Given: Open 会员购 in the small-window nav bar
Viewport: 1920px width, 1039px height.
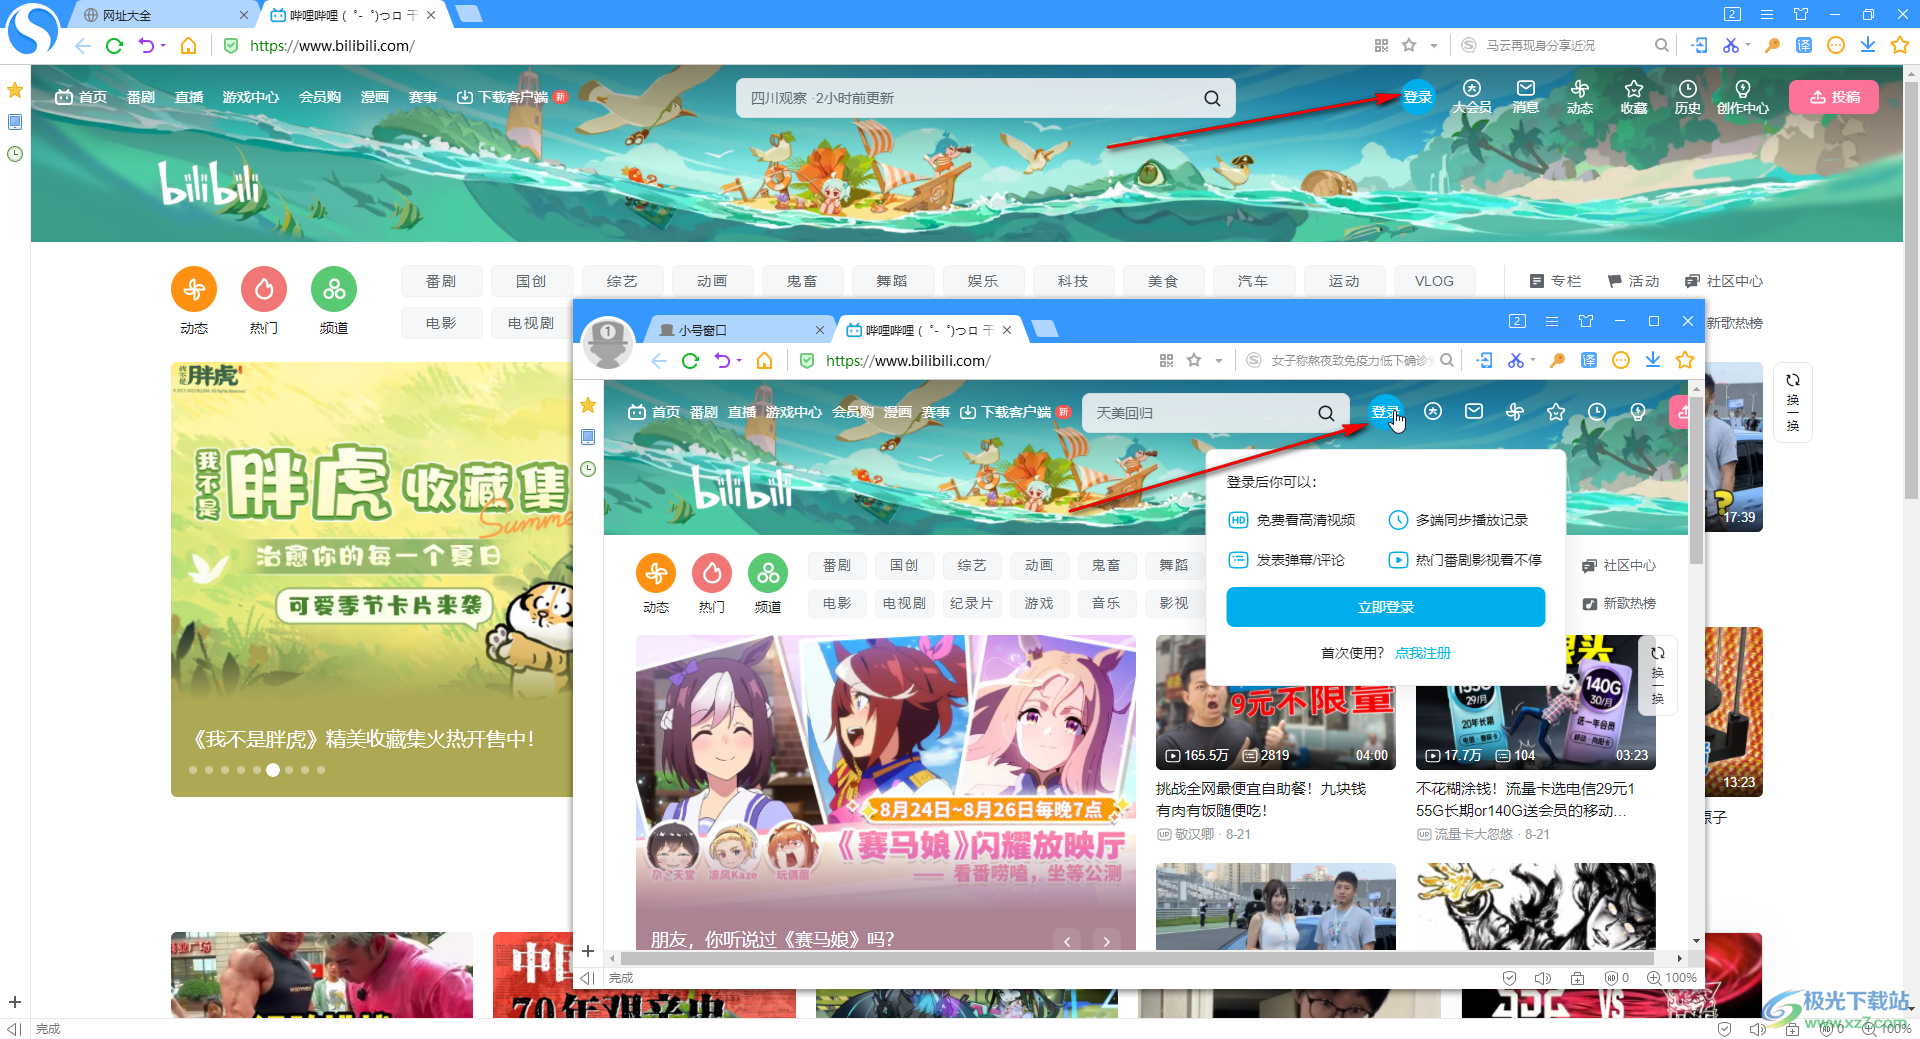Looking at the screenshot, I should click(x=853, y=412).
